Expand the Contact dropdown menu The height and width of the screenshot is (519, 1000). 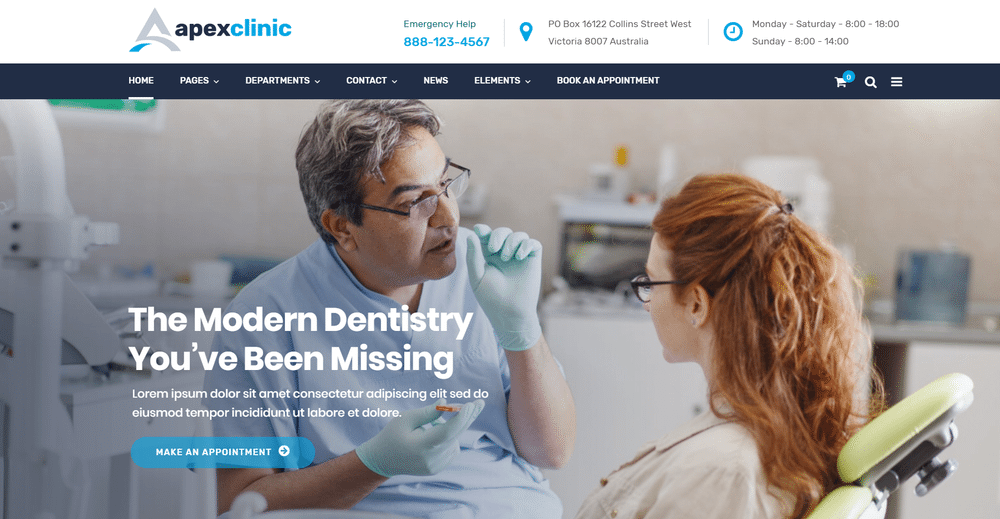click(x=372, y=80)
